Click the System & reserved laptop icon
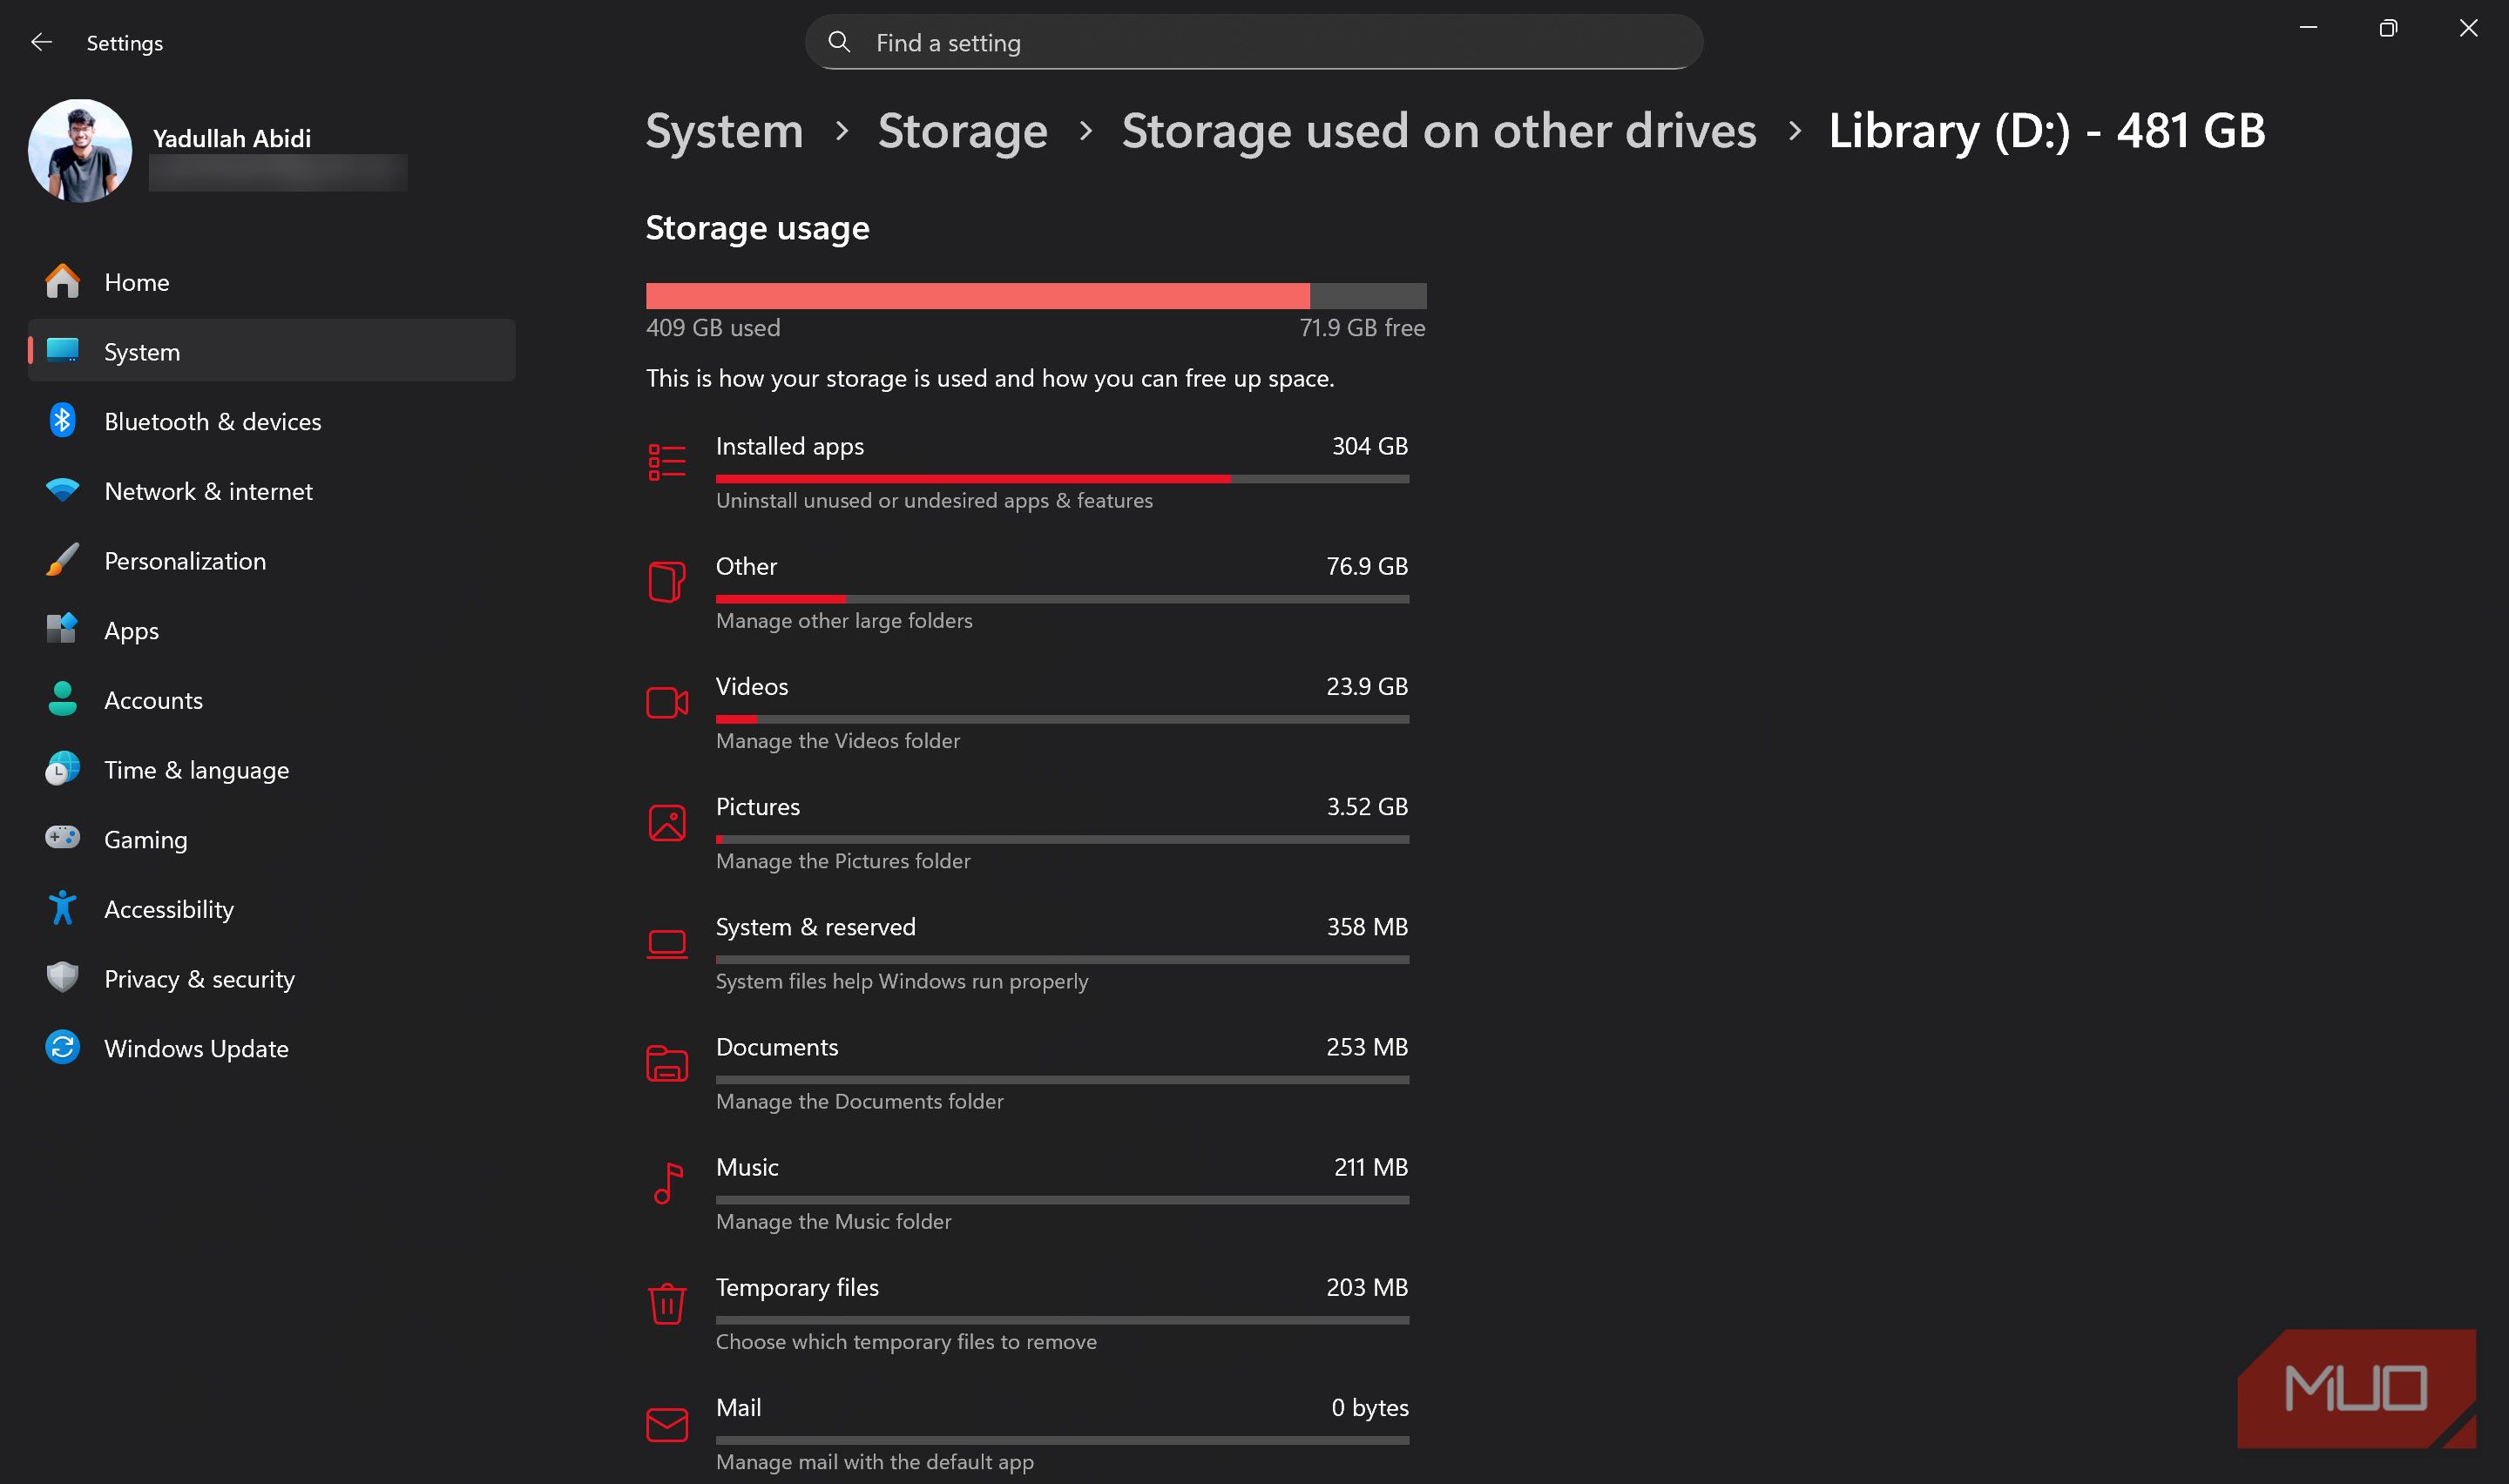2509x1484 pixels. (x=667, y=944)
